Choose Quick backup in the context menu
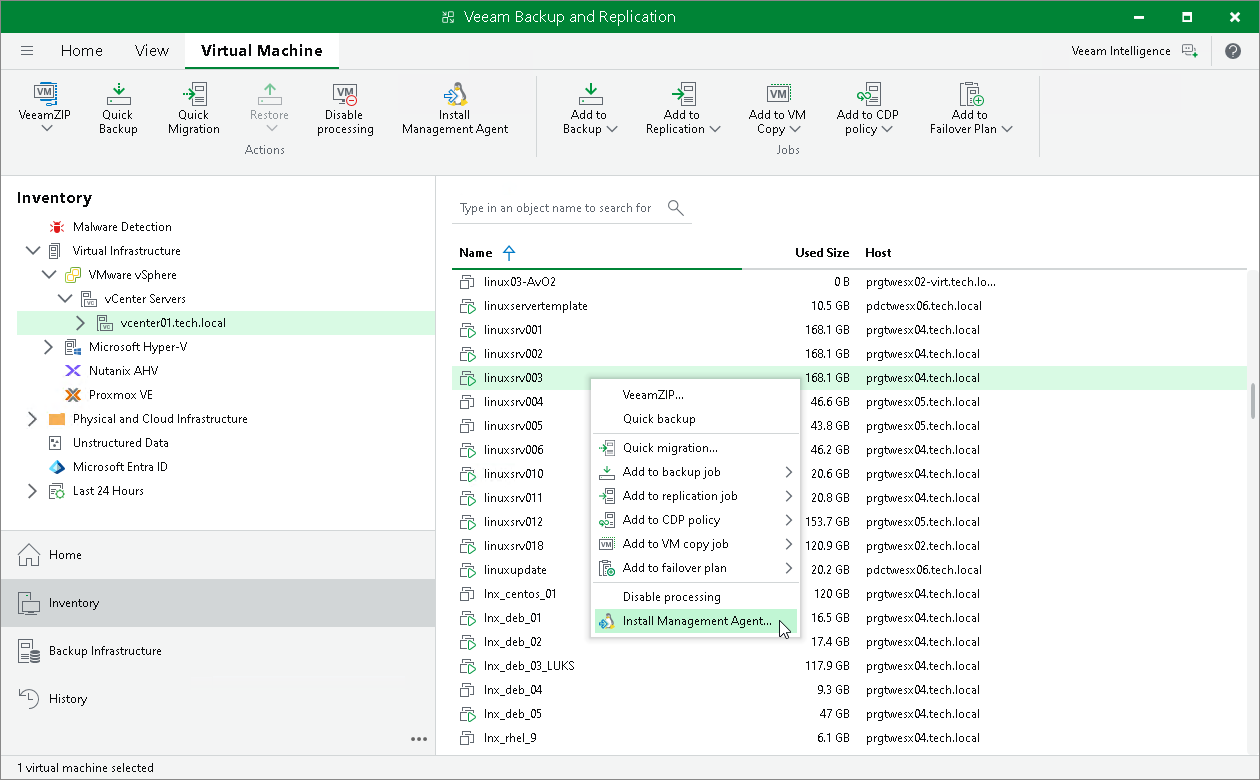The width and height of the screenshot is (1260, 780). (696, 419)
